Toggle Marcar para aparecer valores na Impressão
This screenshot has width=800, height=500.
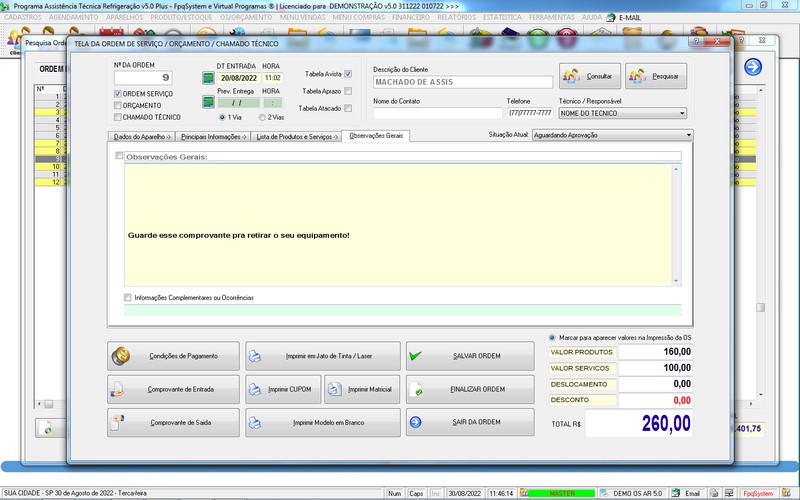(552, 338)
